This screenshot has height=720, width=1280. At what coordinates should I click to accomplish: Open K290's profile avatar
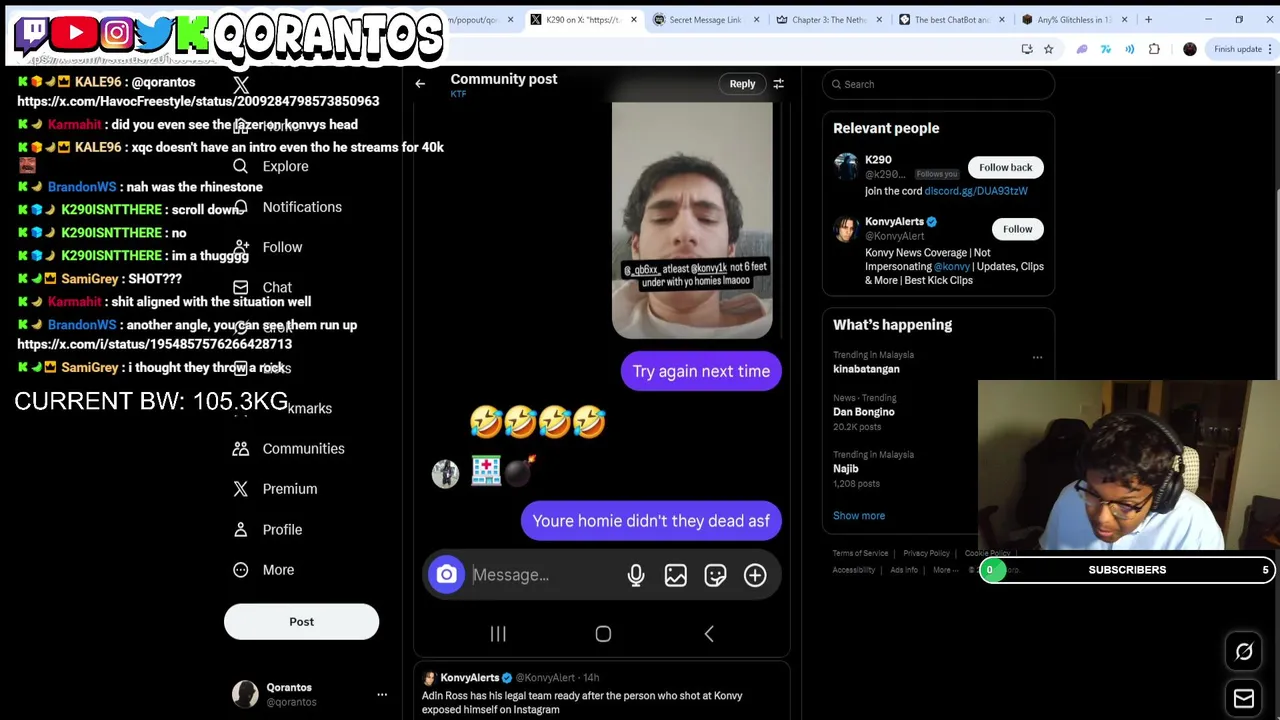coord(846,168)
